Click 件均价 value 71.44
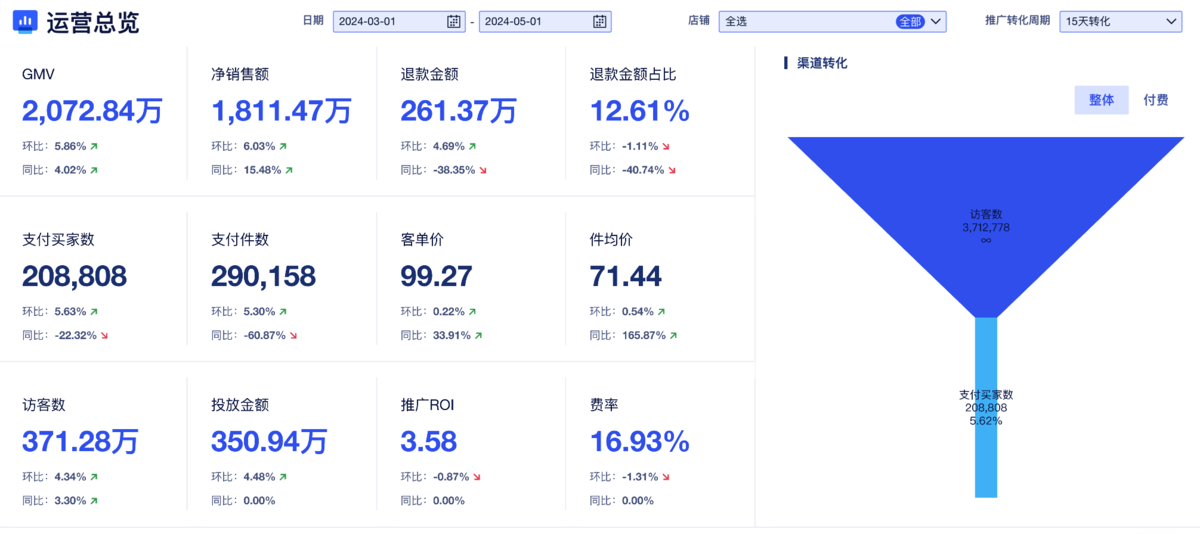This screenshot has width=1200, height=534. point(626,276)
